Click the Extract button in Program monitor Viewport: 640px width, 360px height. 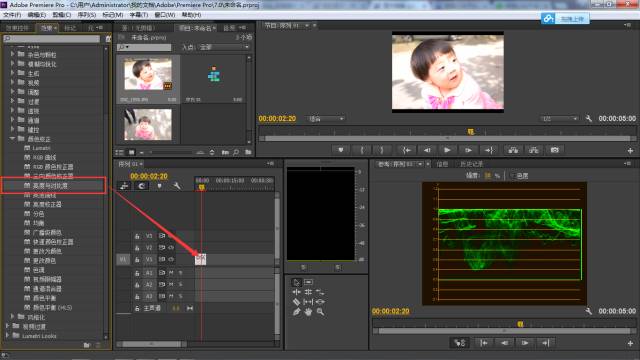coord(533,150)
